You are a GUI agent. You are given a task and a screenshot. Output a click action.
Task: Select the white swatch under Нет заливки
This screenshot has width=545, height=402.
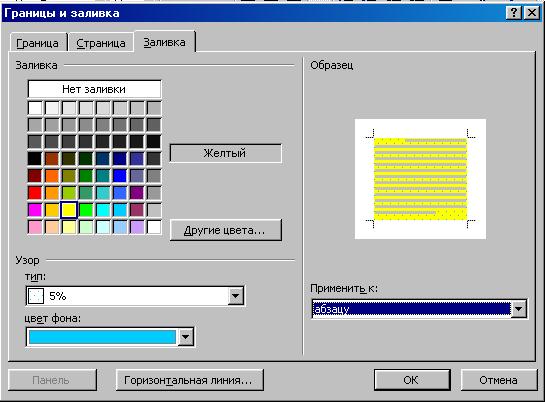click(x=35, y=108)
